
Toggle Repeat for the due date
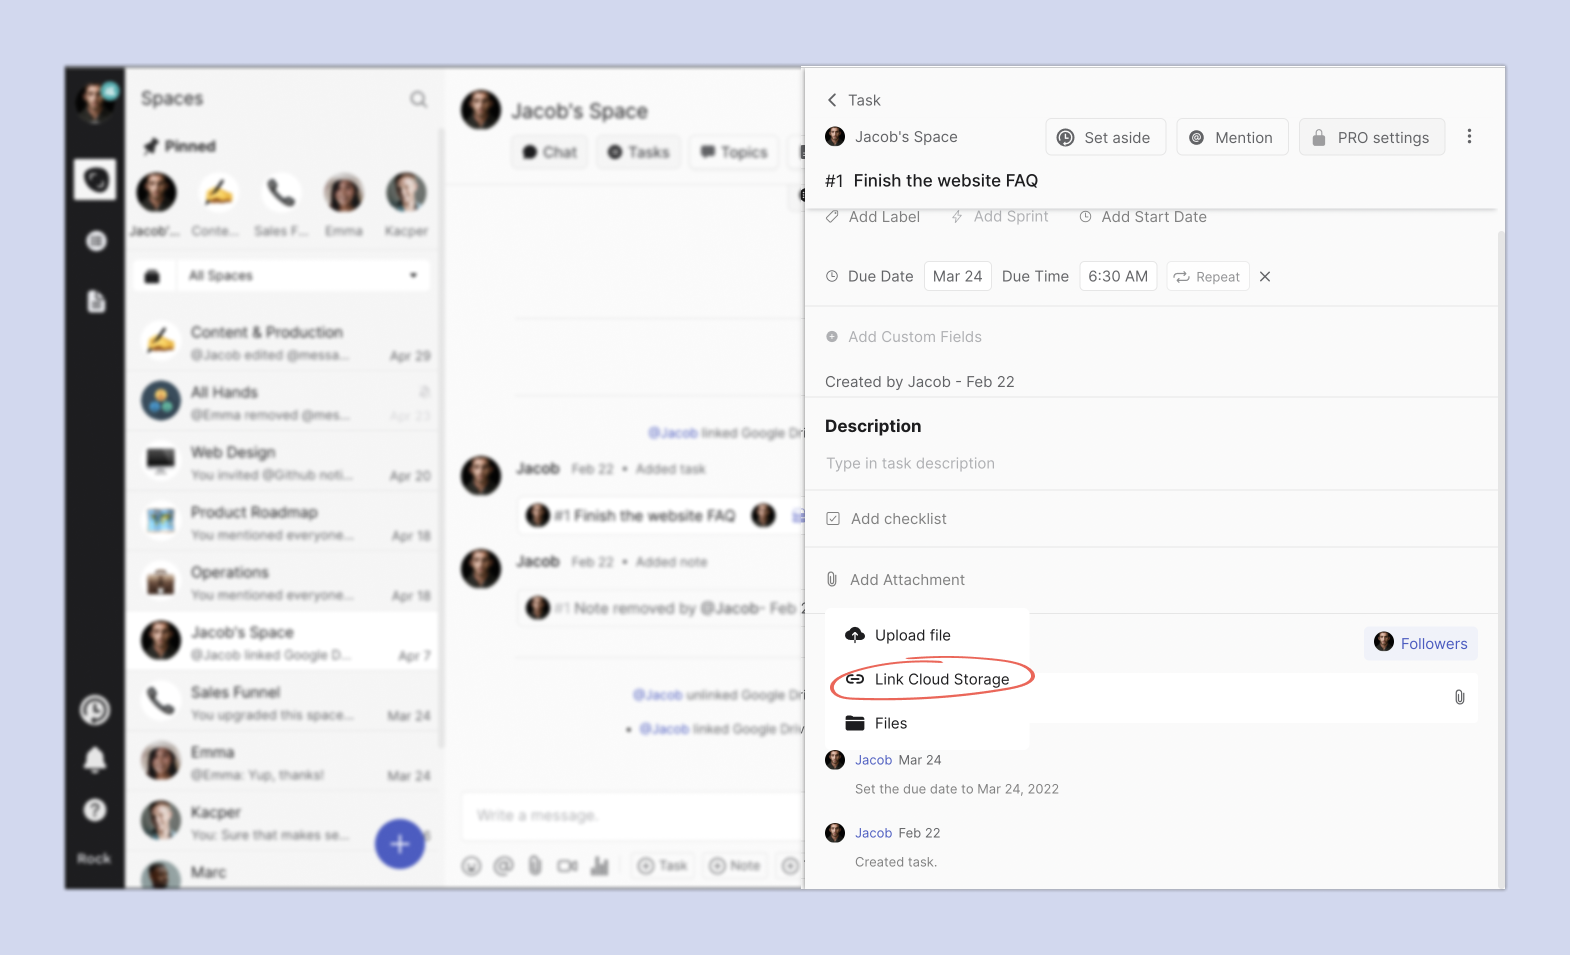(x=1207, y=277)
